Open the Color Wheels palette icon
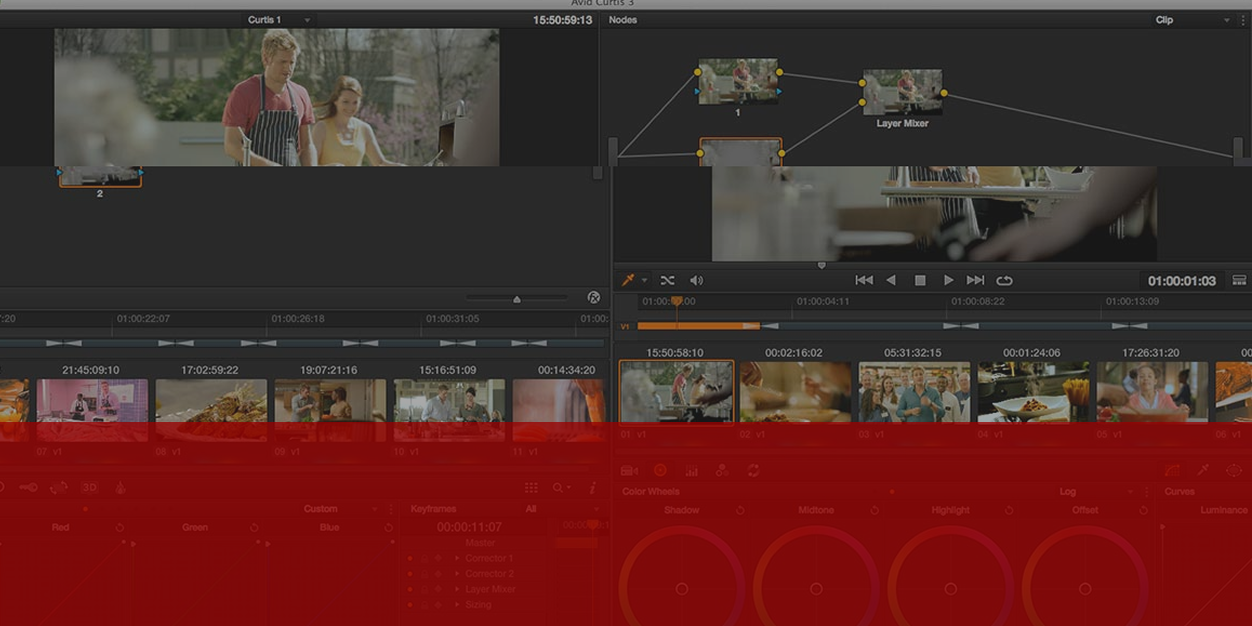Screen dimensions: 1252x626 pyautogui.click(x=660, y=470)
